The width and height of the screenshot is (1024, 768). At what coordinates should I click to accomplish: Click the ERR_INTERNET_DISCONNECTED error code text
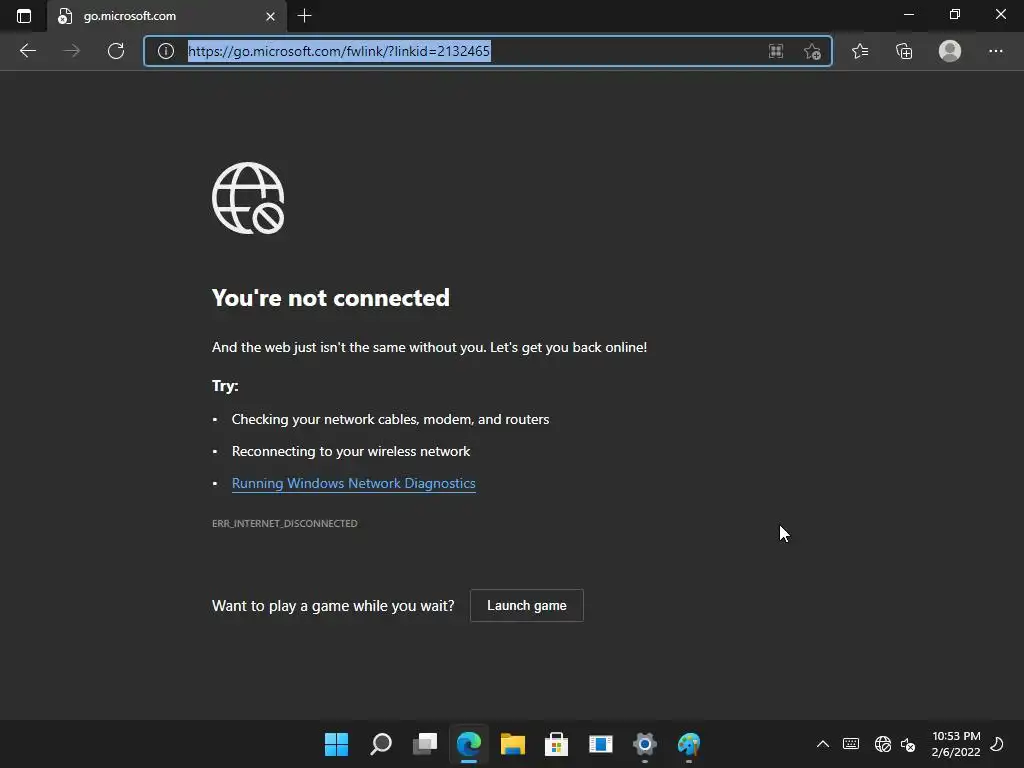285,523
